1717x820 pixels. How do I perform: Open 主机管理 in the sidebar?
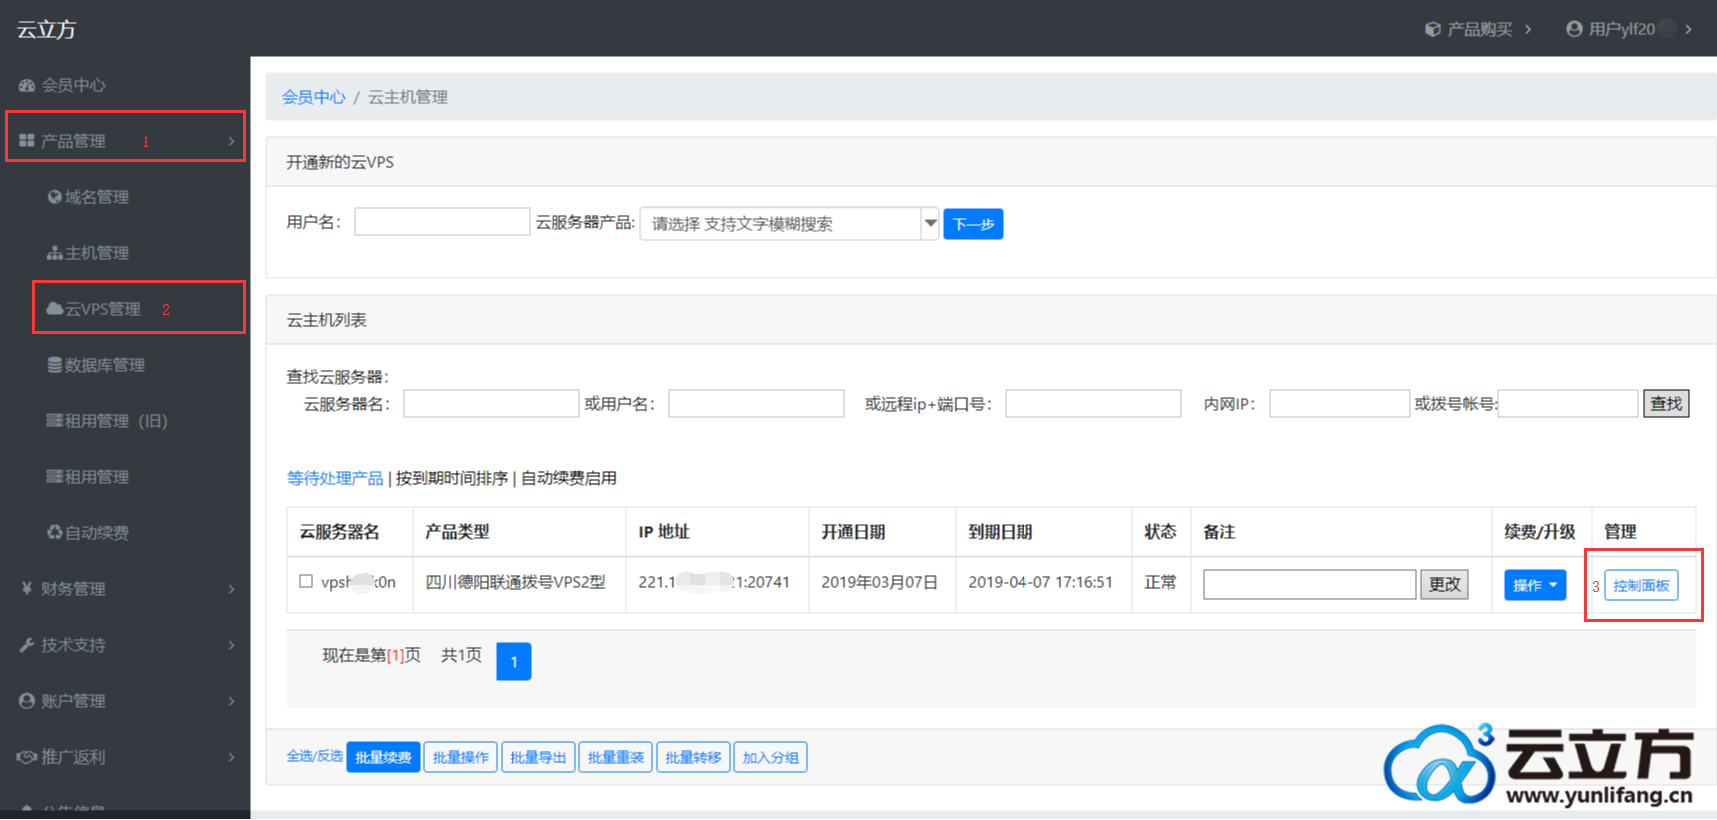pos(97,253)
